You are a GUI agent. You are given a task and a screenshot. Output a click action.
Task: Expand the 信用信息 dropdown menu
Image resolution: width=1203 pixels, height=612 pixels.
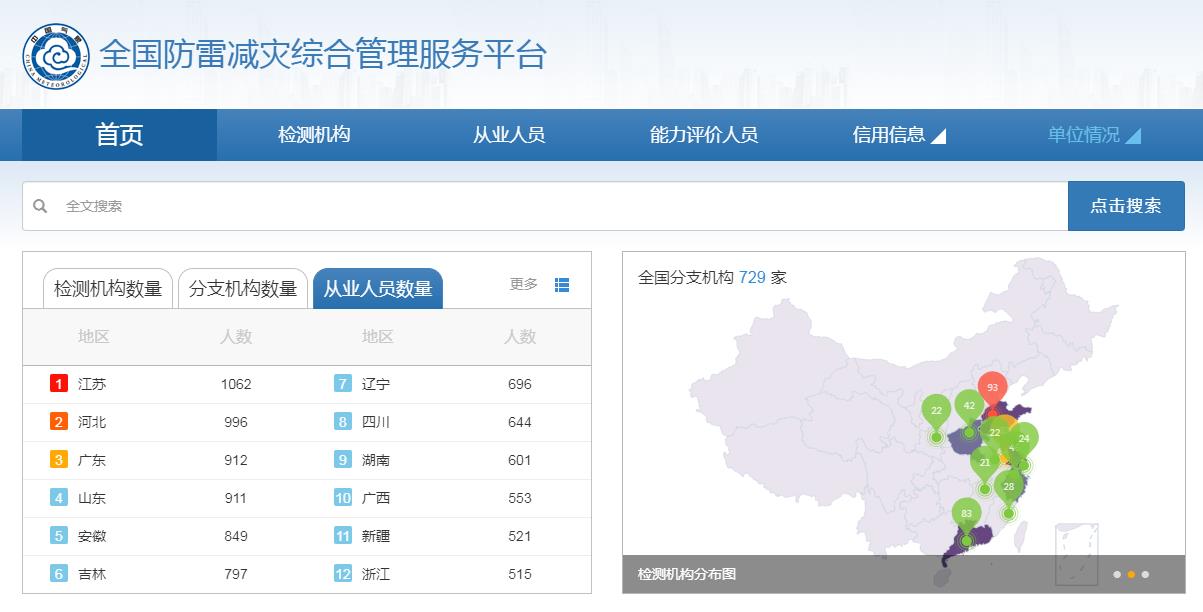coord(890,134)
